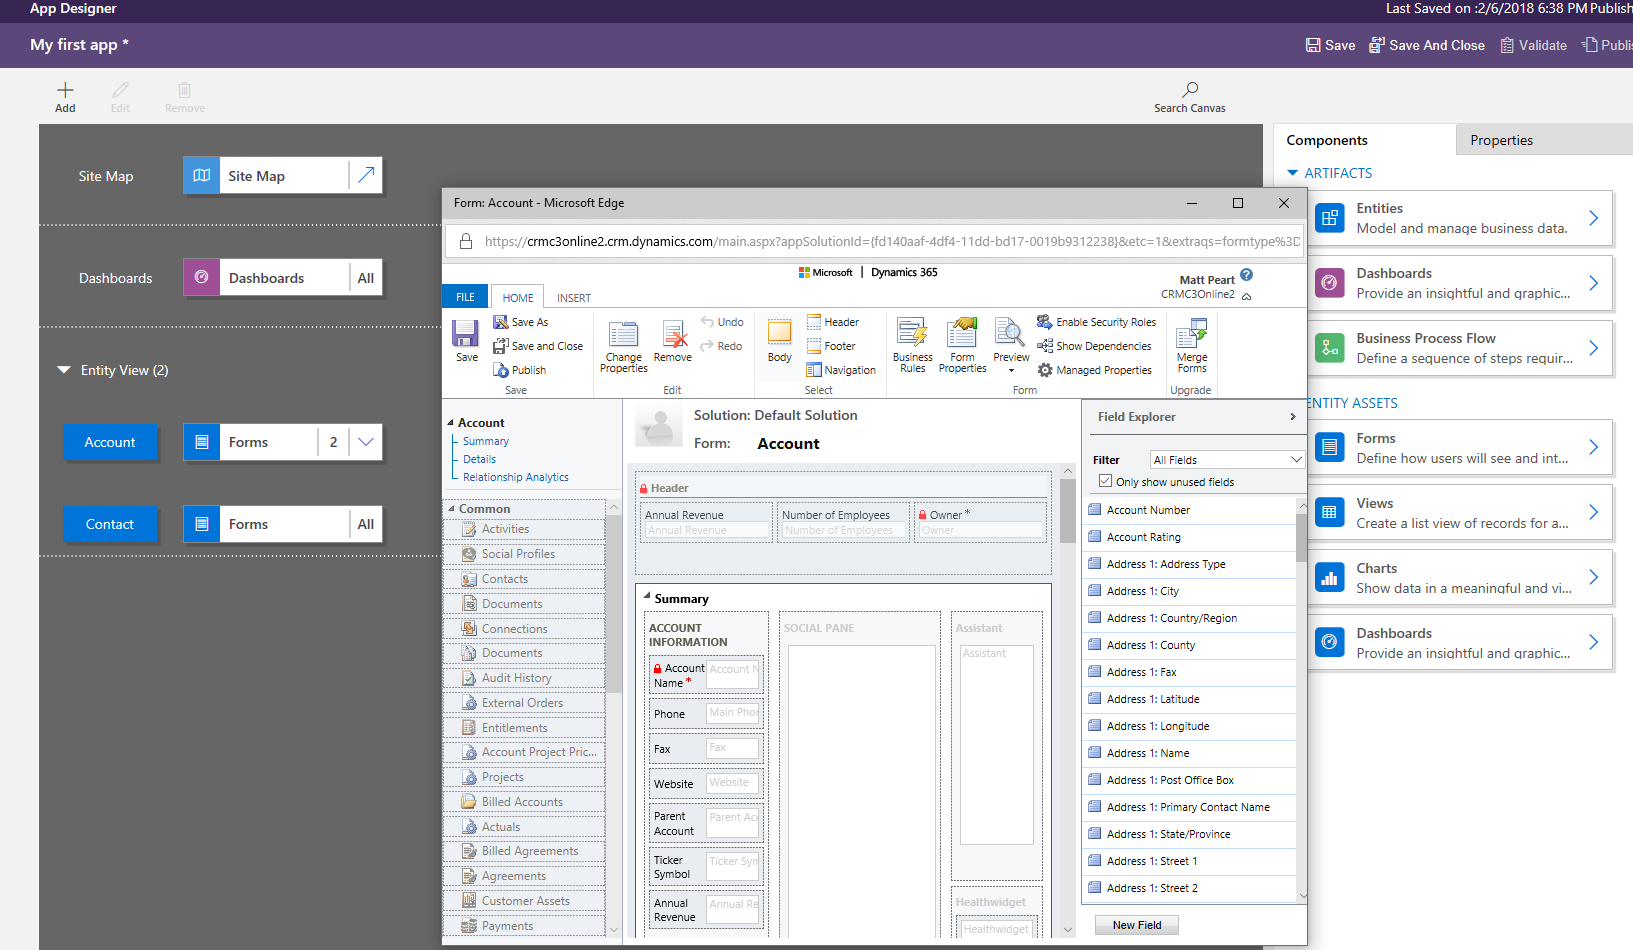Click Show Dependencies
The width and height of the screenshot is (1633, 950).
[x=1095, y=346]
